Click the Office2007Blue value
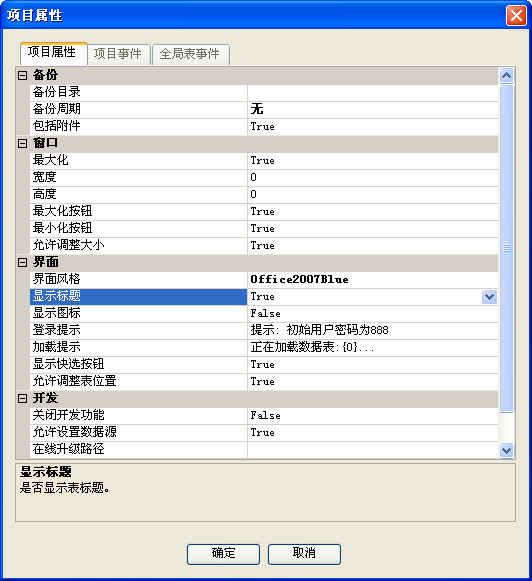 click(x=299, y=279)
